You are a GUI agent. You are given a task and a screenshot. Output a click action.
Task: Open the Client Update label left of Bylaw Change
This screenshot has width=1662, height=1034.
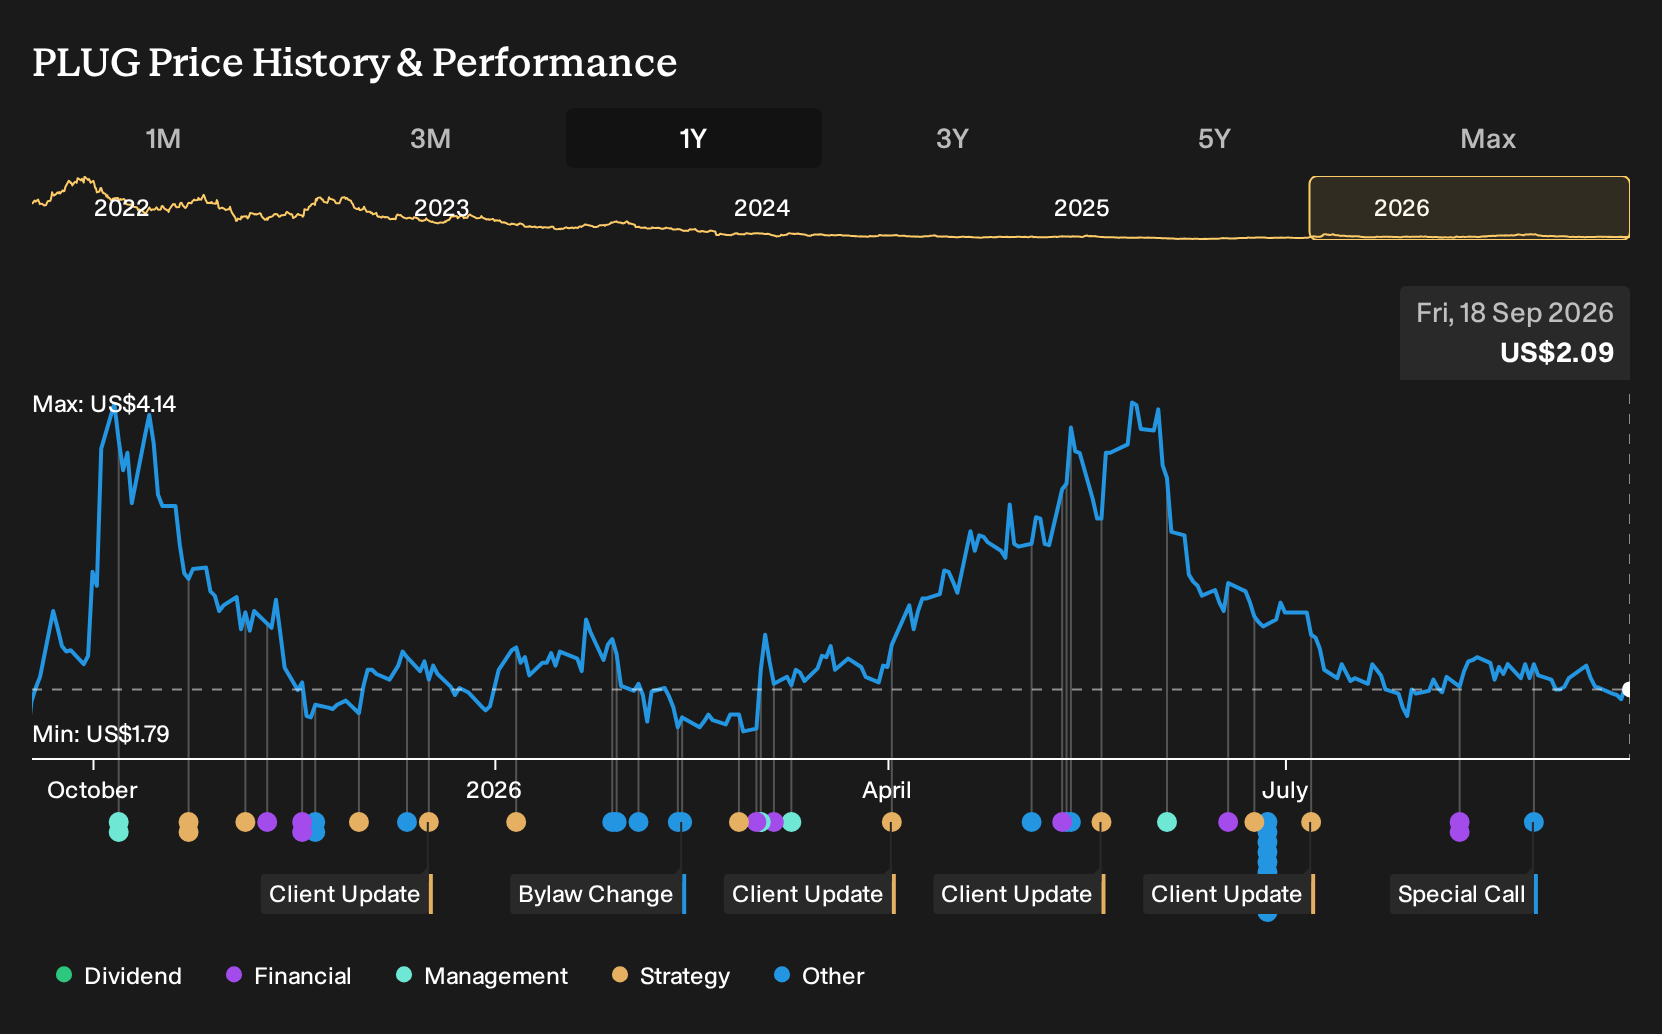(346, 894)
